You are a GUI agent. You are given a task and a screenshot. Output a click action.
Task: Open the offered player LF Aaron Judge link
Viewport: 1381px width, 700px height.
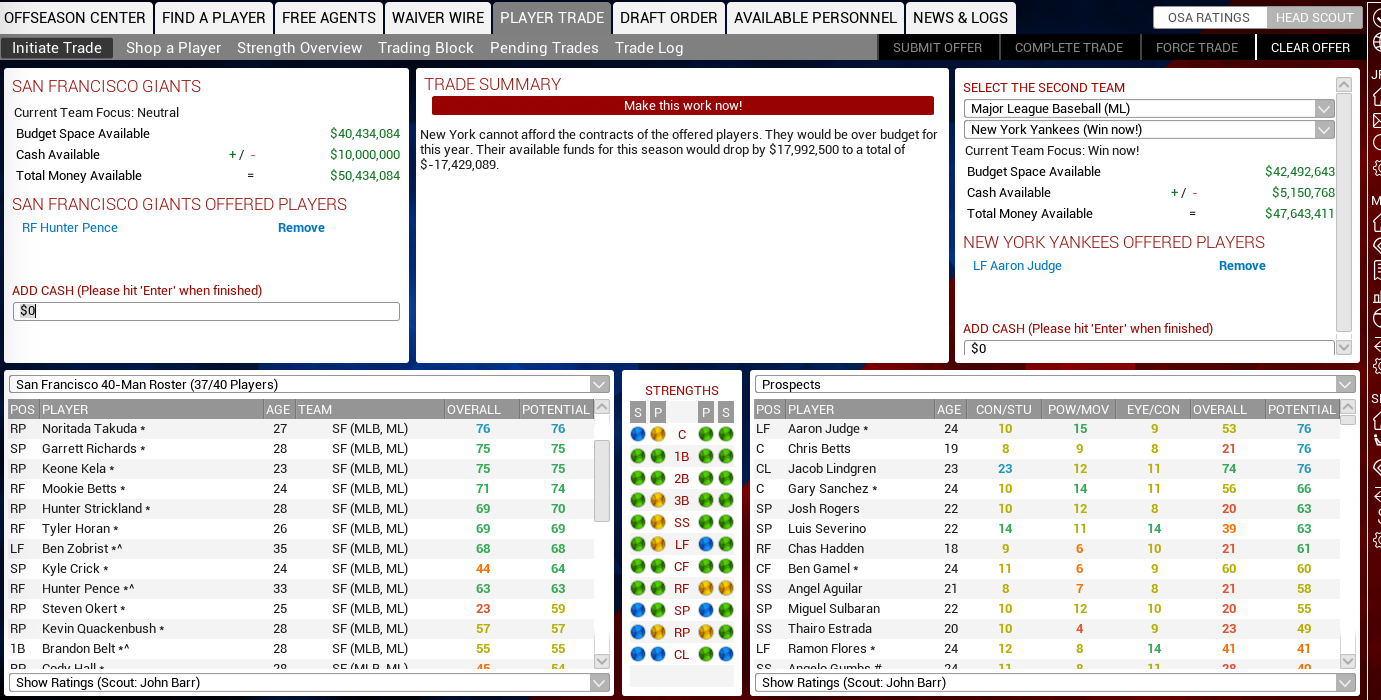click(x=1017, y=266)
